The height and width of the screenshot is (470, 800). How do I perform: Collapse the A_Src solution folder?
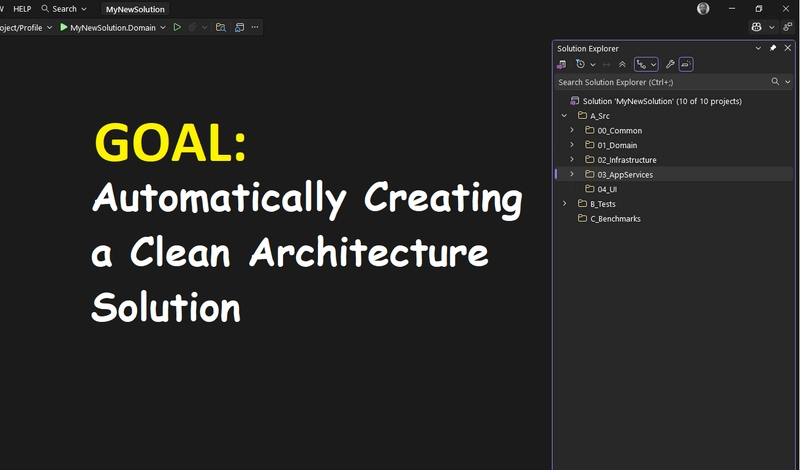tap(564, 116)
